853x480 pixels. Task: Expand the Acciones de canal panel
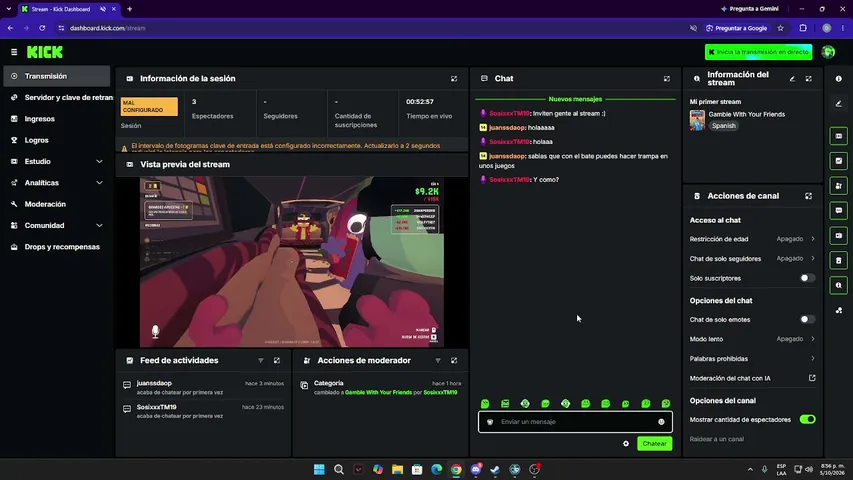tap(808, 196)
